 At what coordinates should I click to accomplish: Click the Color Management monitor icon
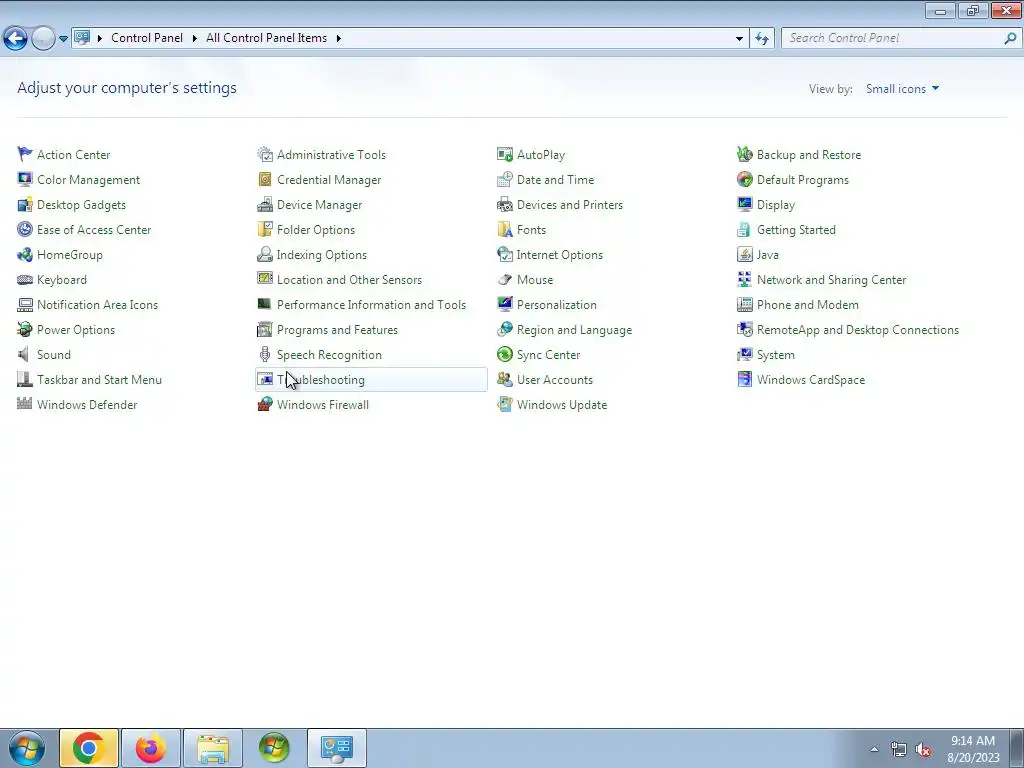(x=25, y=179)
